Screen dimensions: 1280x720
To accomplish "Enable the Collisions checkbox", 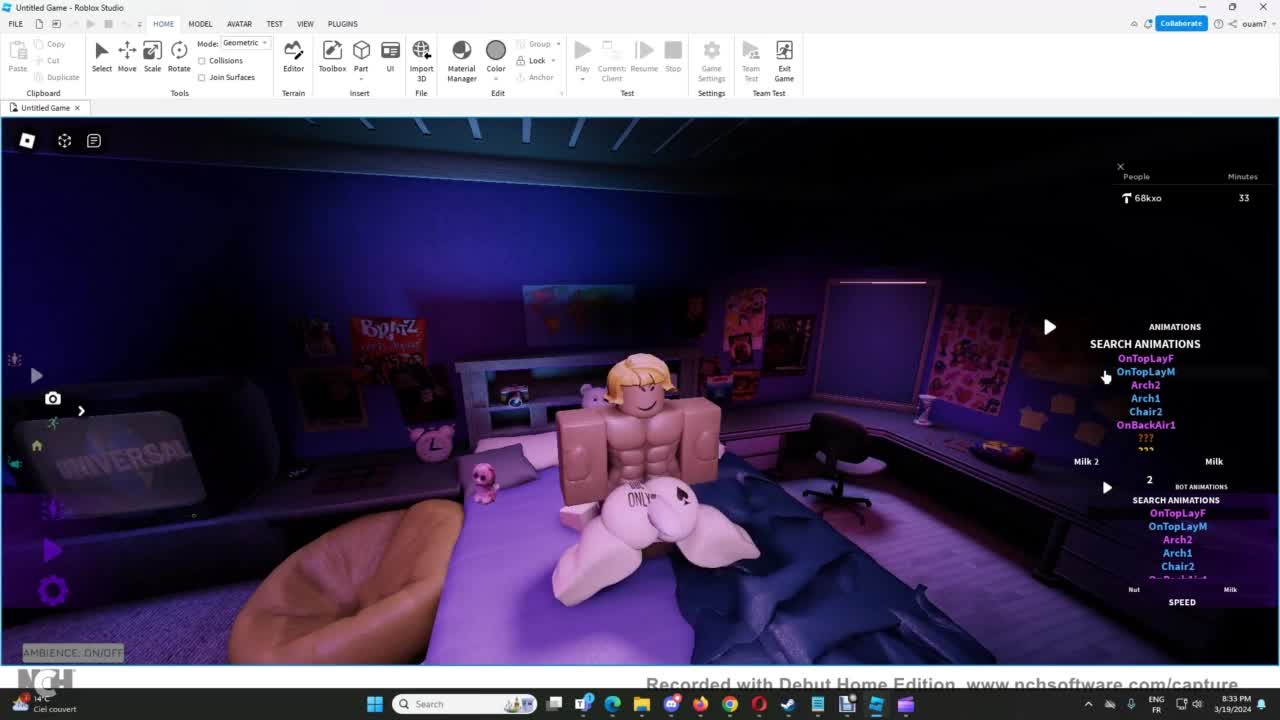I will (x=203, y=61).
